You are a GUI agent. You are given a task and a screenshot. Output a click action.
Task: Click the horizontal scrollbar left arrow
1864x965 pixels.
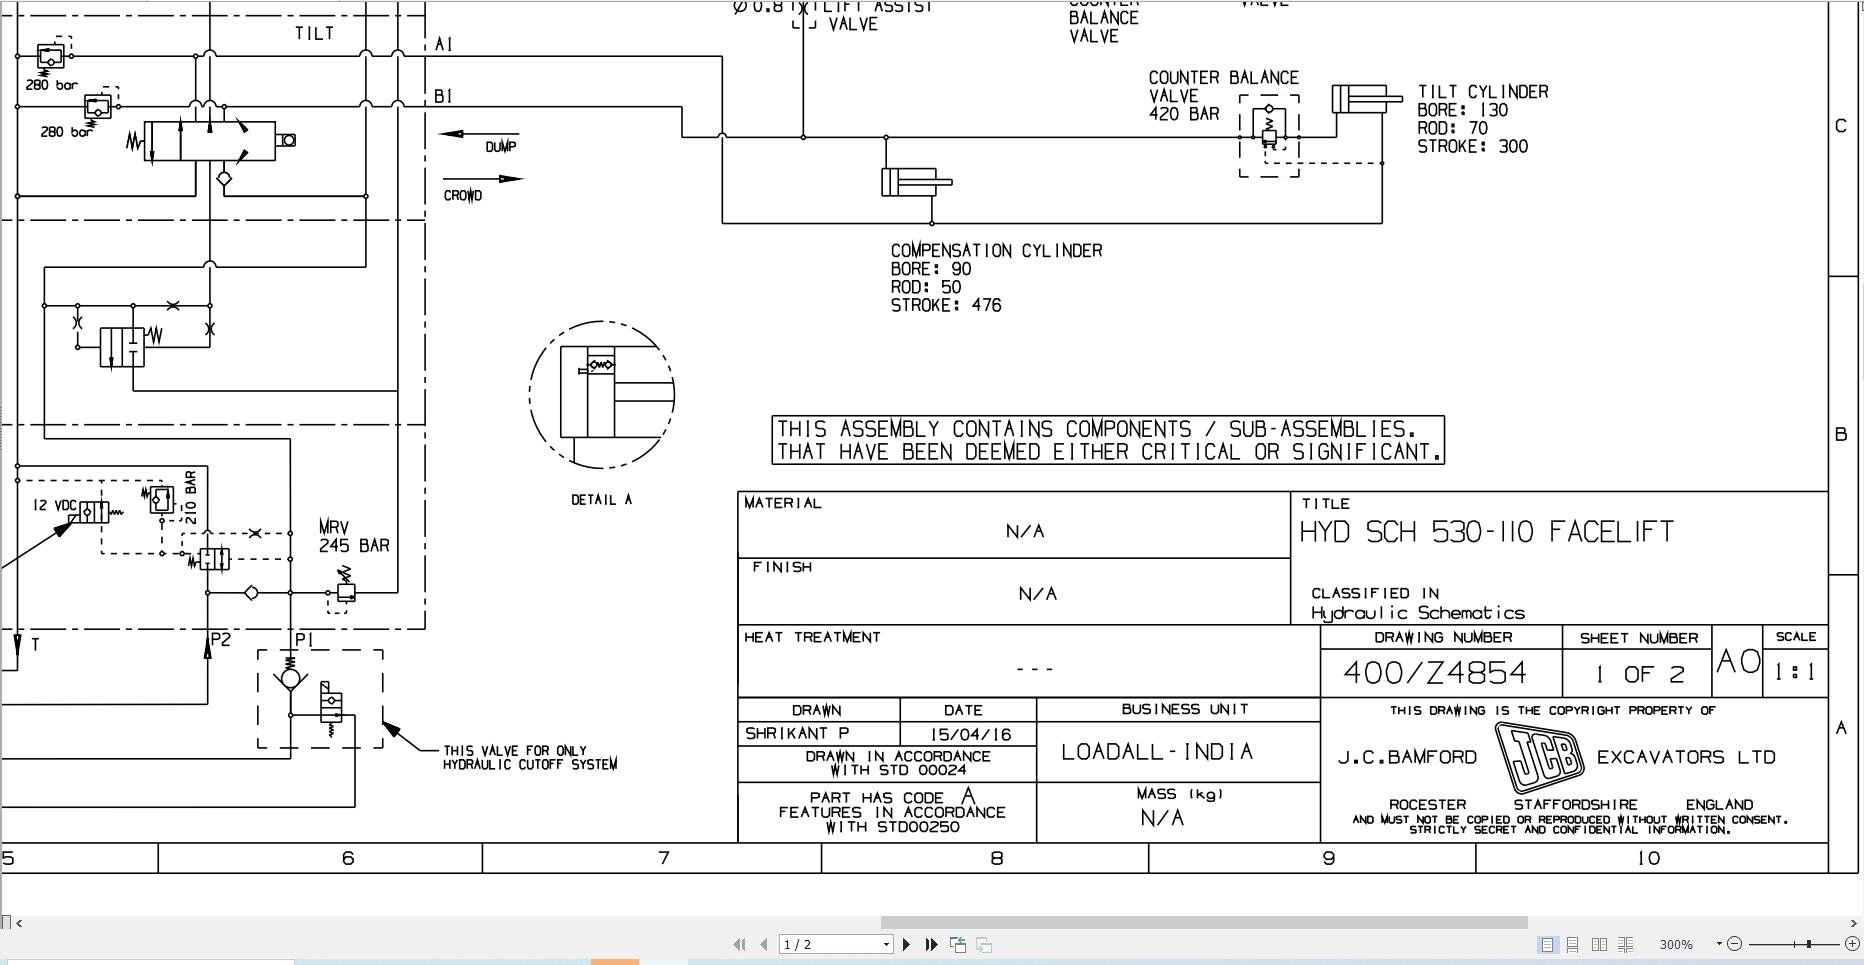click(x=19, y=923)
